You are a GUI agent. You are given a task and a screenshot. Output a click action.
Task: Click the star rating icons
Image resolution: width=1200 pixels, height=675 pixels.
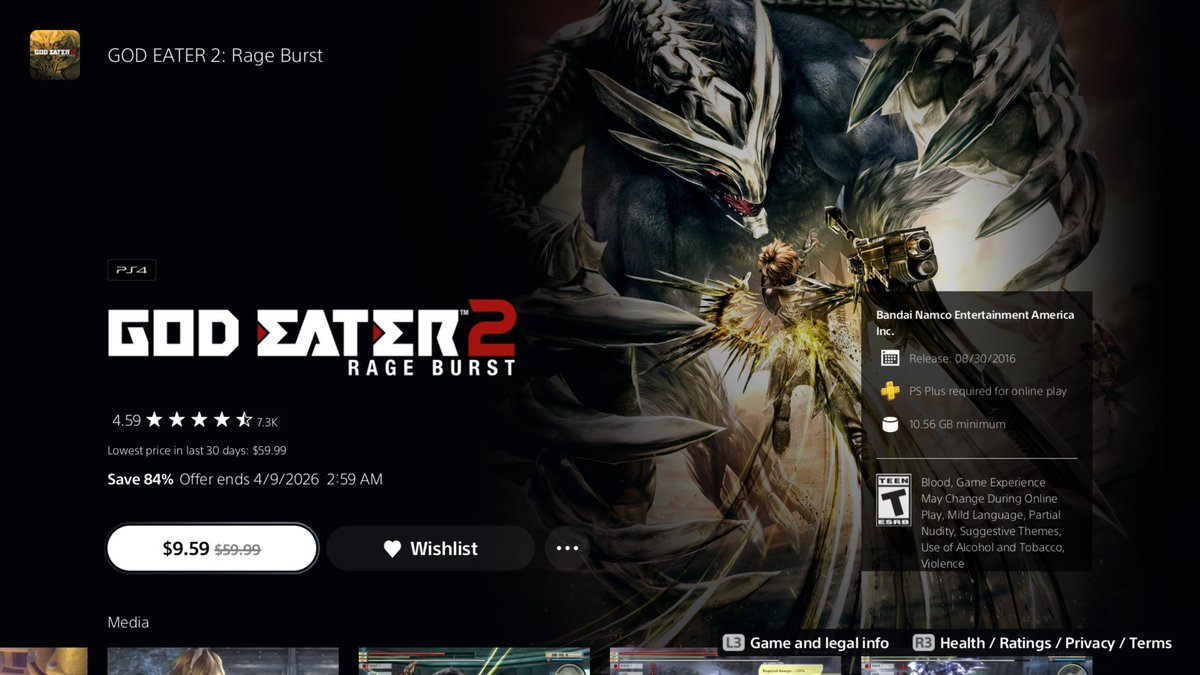coord(199,421)
